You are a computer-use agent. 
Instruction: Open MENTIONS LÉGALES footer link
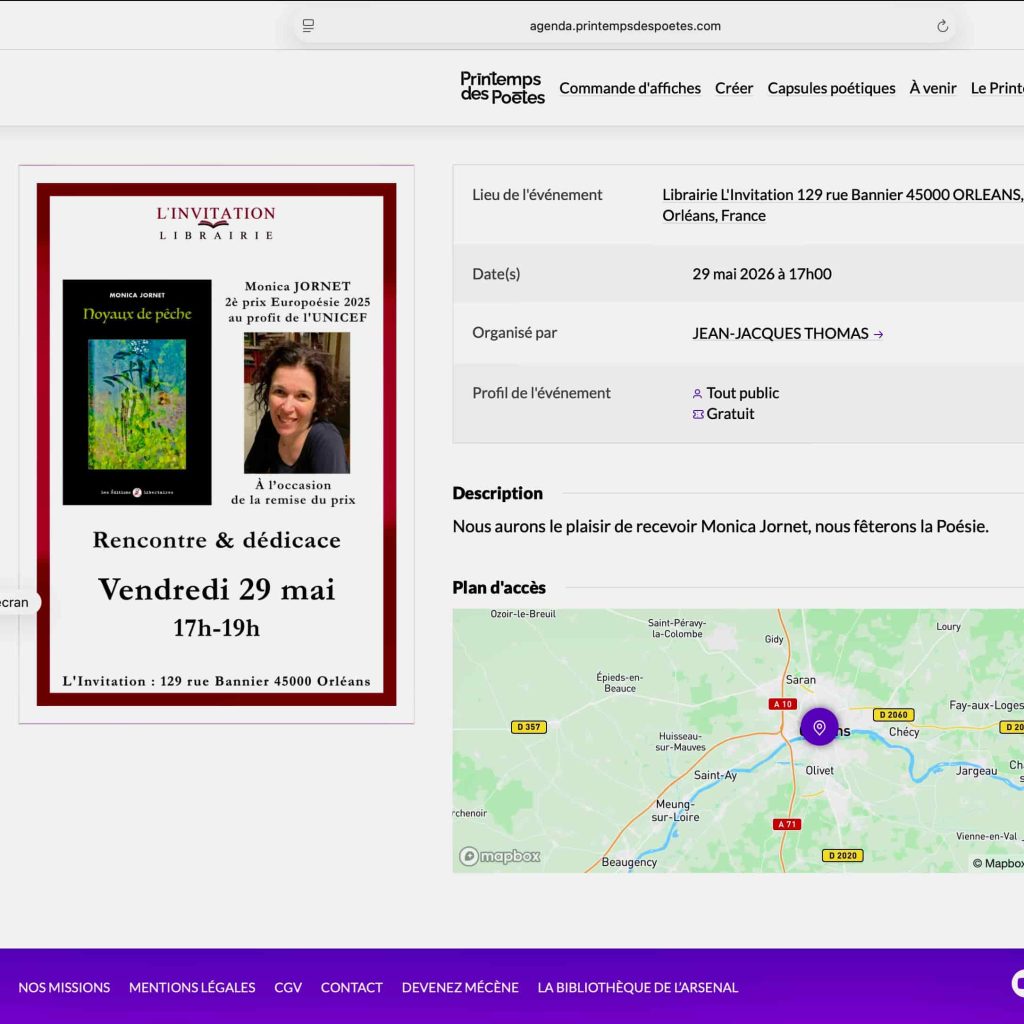192,987
